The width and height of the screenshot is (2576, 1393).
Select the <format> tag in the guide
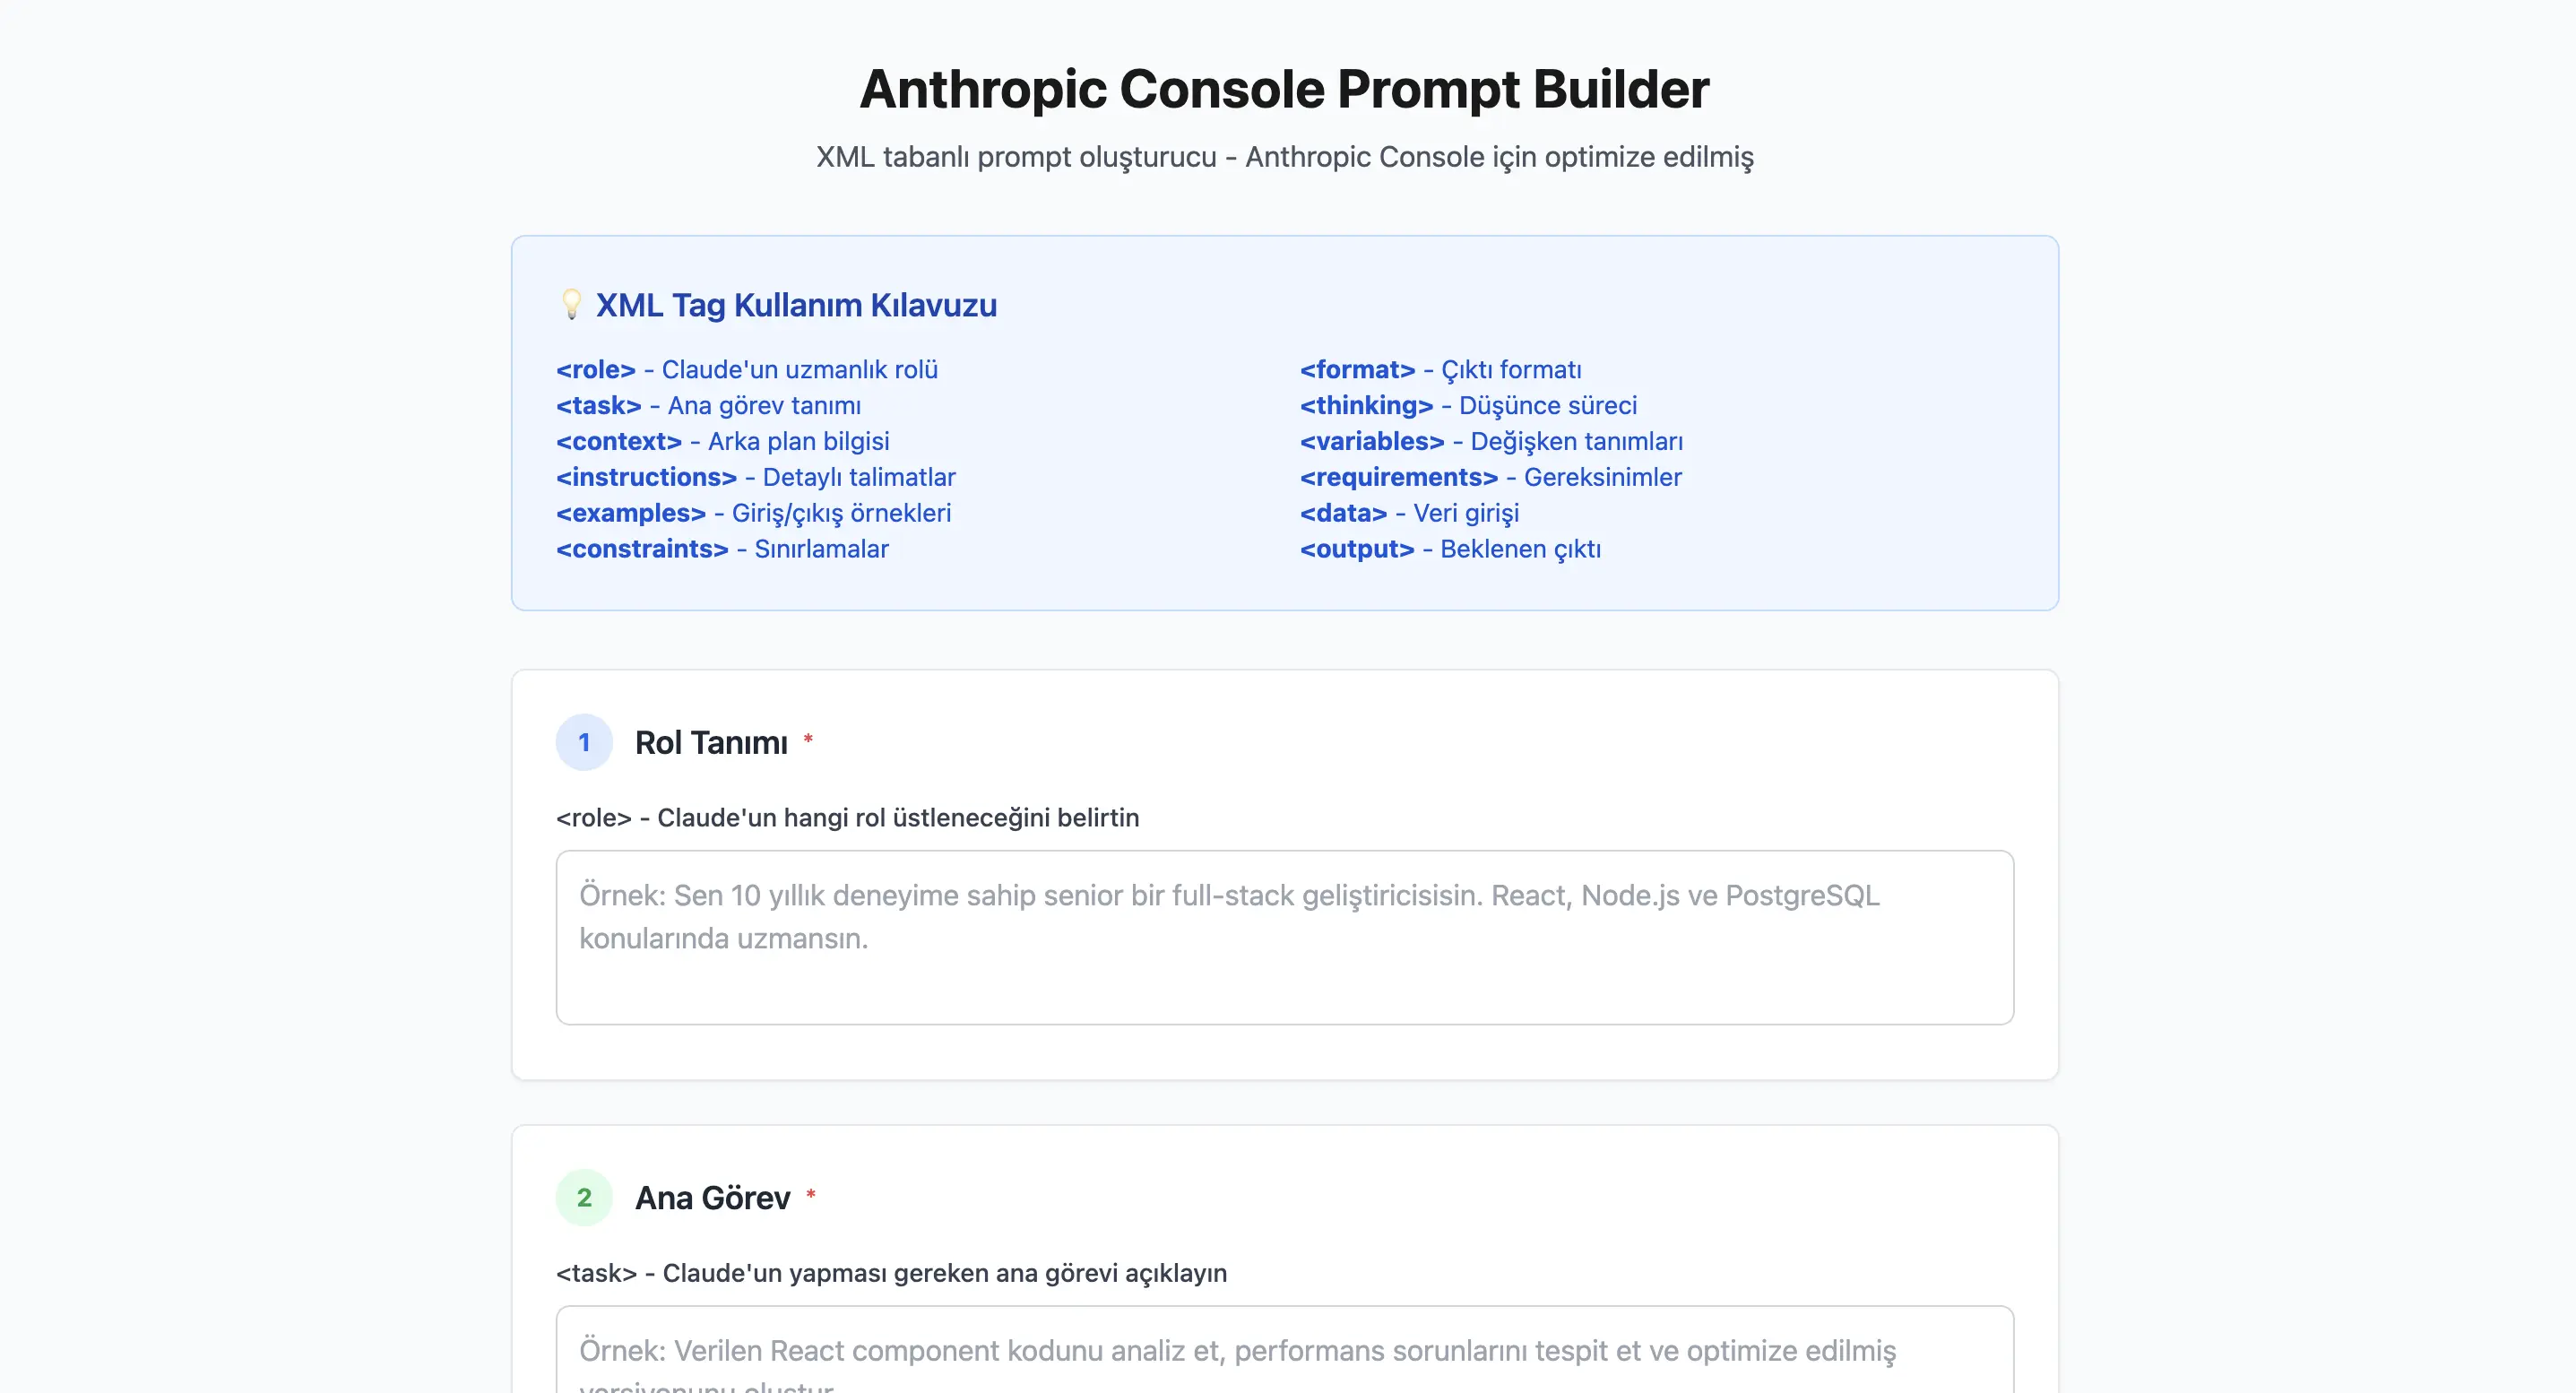tap(1358, 369)
